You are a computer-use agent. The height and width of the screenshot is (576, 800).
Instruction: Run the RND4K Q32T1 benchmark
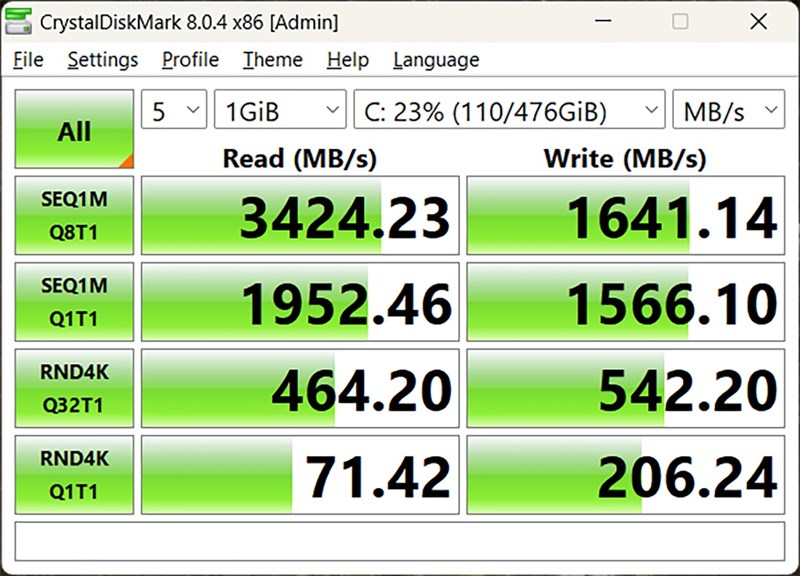[x=74, y=388]
